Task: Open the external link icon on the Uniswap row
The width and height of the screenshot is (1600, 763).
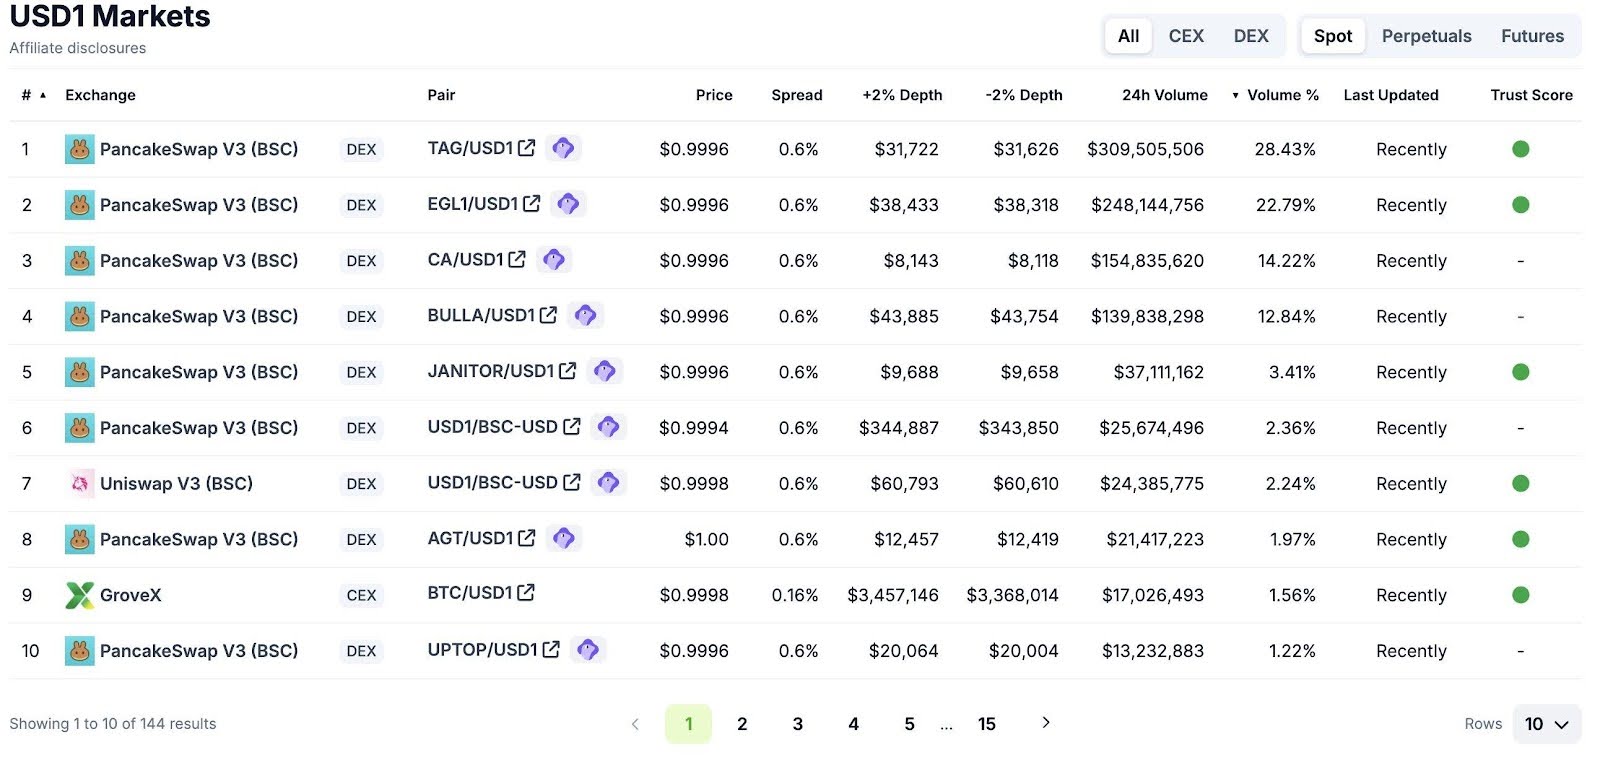Action: coord(571,481)
